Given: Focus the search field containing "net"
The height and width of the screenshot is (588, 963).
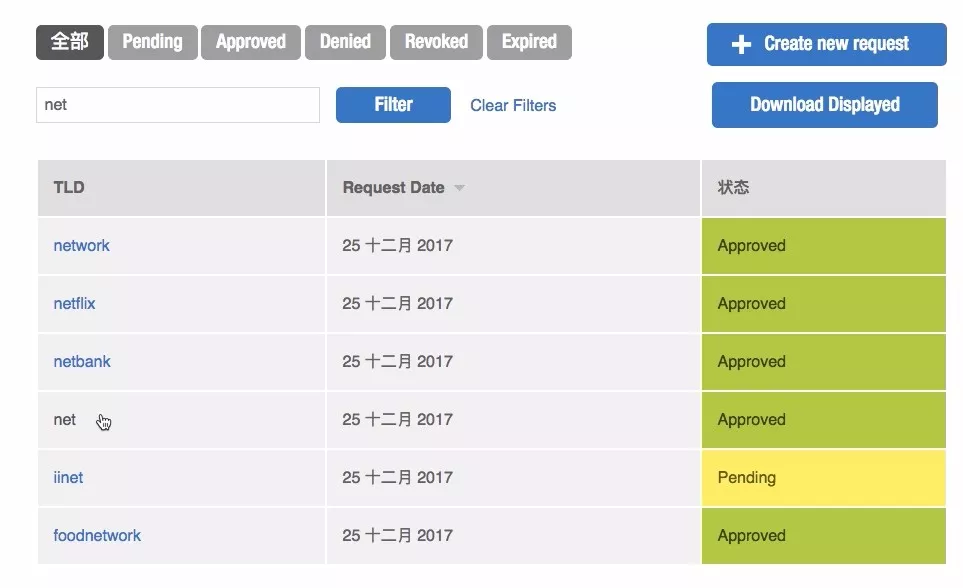Looking at the screenshot, I should (177, 105).
